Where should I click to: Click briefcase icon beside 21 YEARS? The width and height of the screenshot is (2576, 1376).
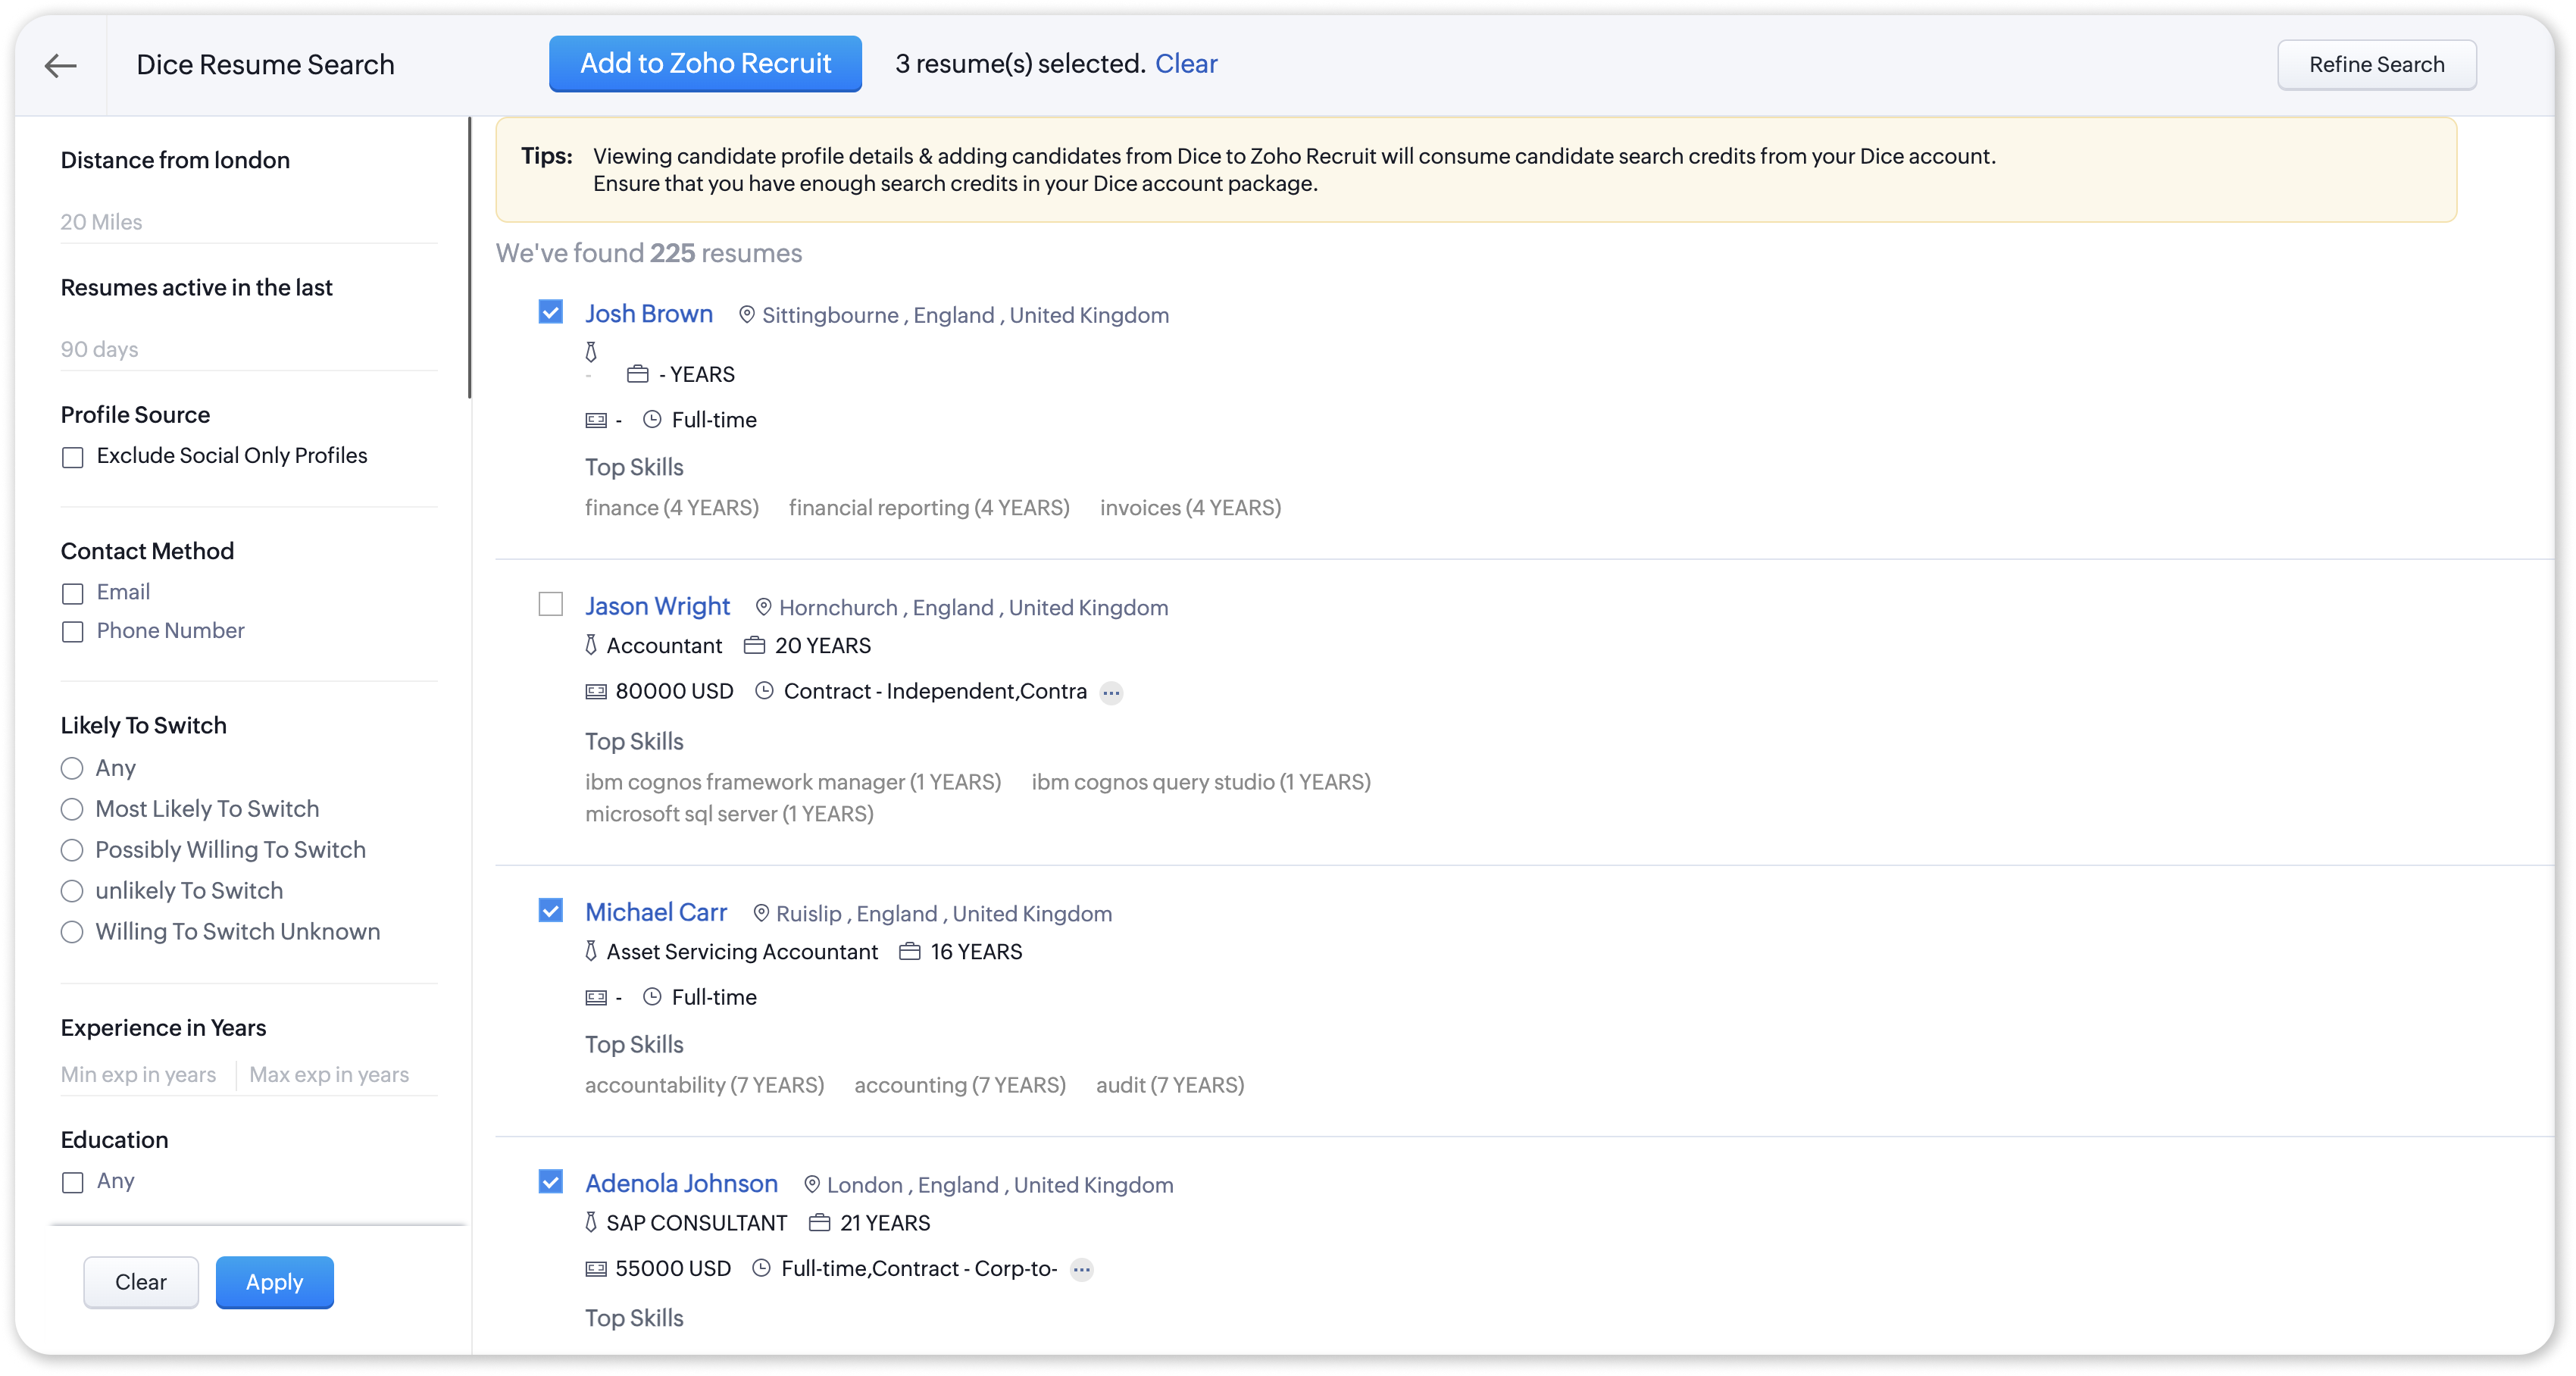tap(819, 1222)
